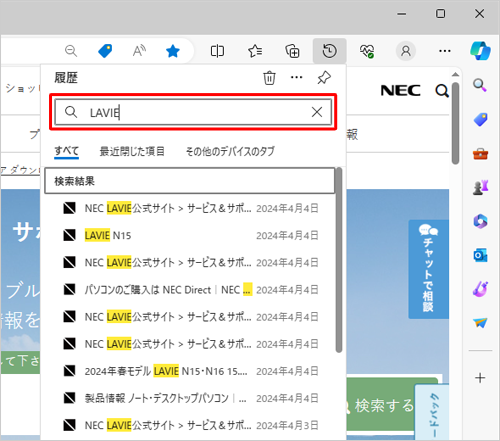Open the チャットで相談 side button
The height and width of the screenshot is (441, 500).
[428, 269]
